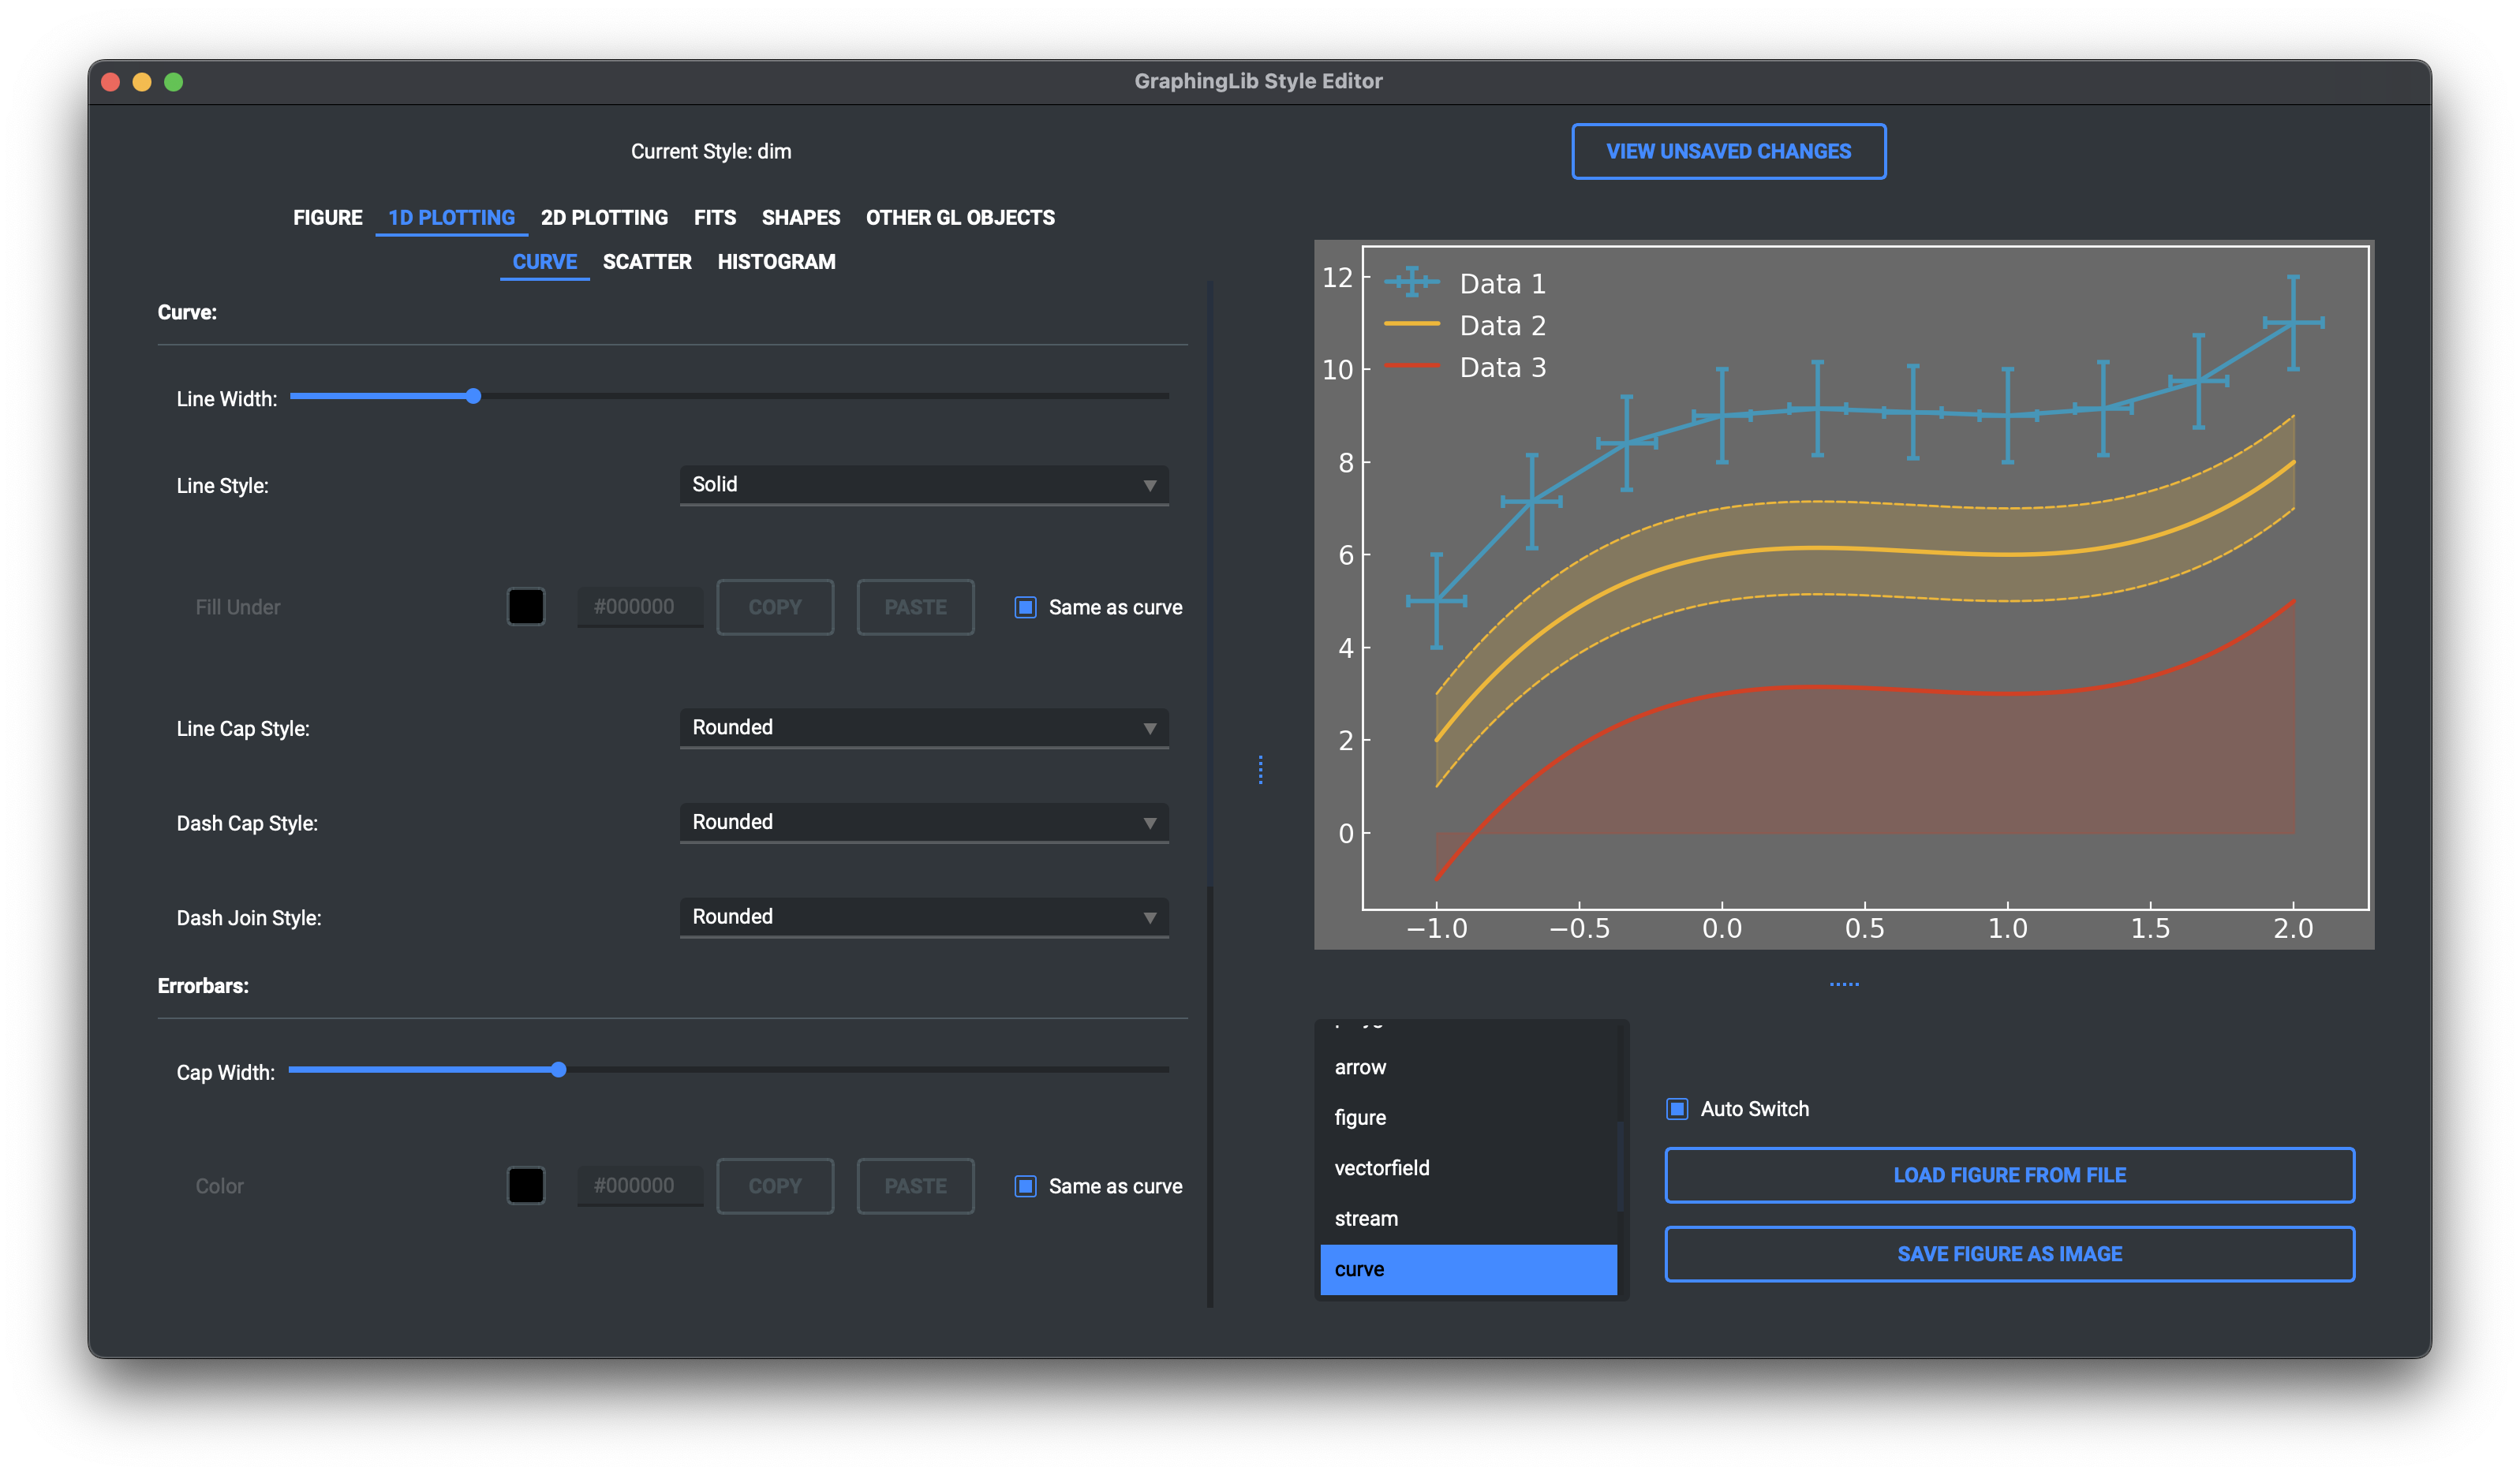This screenshot has height=1475, width=2520.
Task: Open the Dash Cap Style dropdown
Action: 924,822
